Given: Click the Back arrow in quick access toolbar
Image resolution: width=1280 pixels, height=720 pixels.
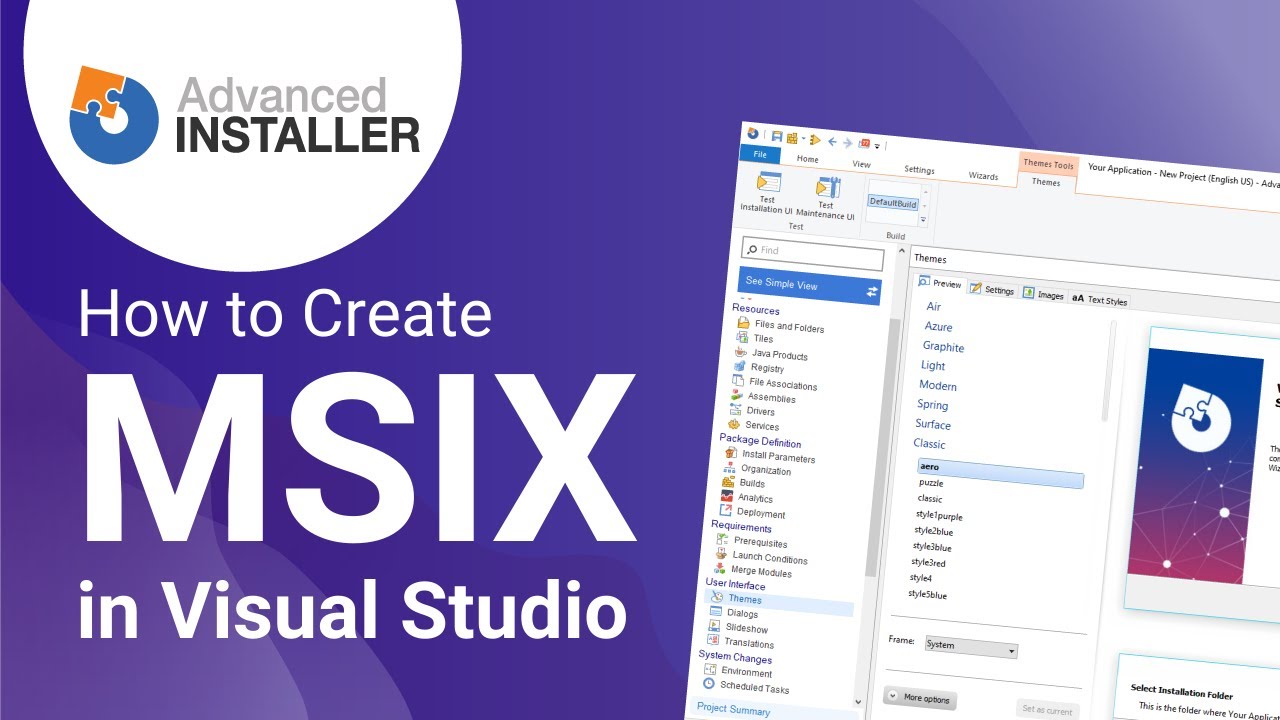Looking at the screenshot, I should [x=832, y=142].
